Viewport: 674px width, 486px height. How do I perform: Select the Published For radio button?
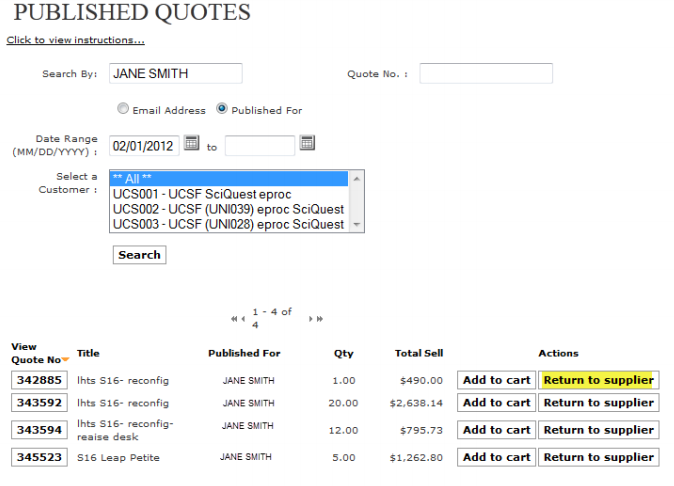222,108
